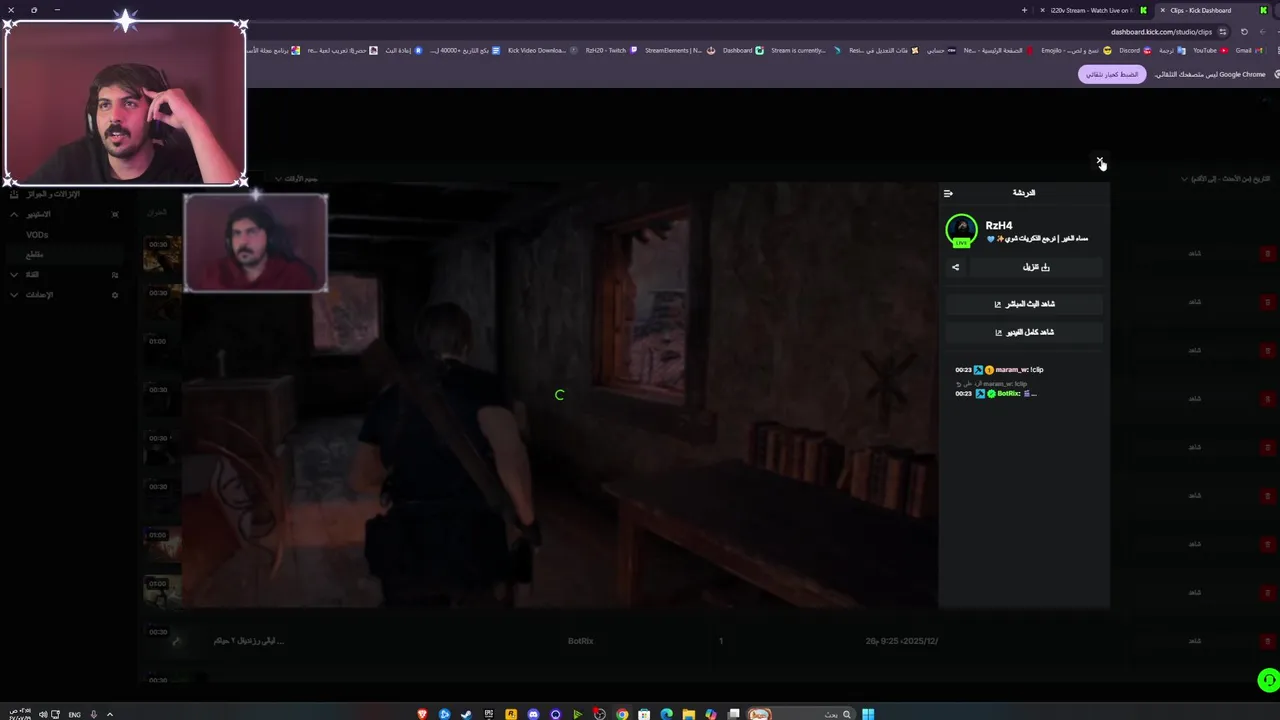Click BotRix creator cell in bottom clip row
The height and width of the screenshot is (720, 1280).
(x=580, y=641)
